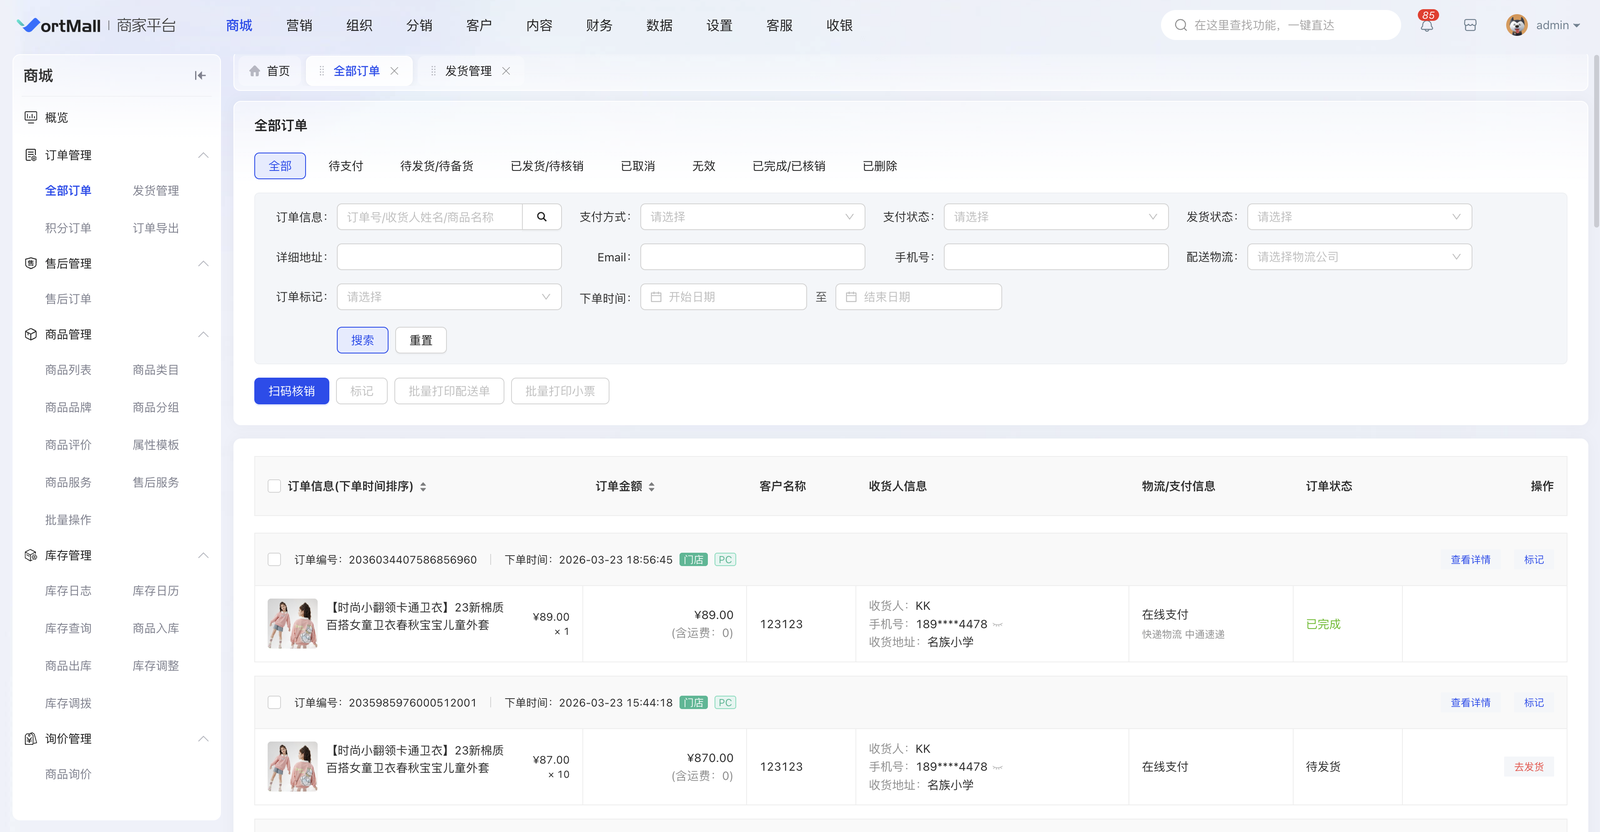Click the store icon beside the bell
This screenshot has width=1600, height=832.
pyautogui.click(x=1470, y=26)
